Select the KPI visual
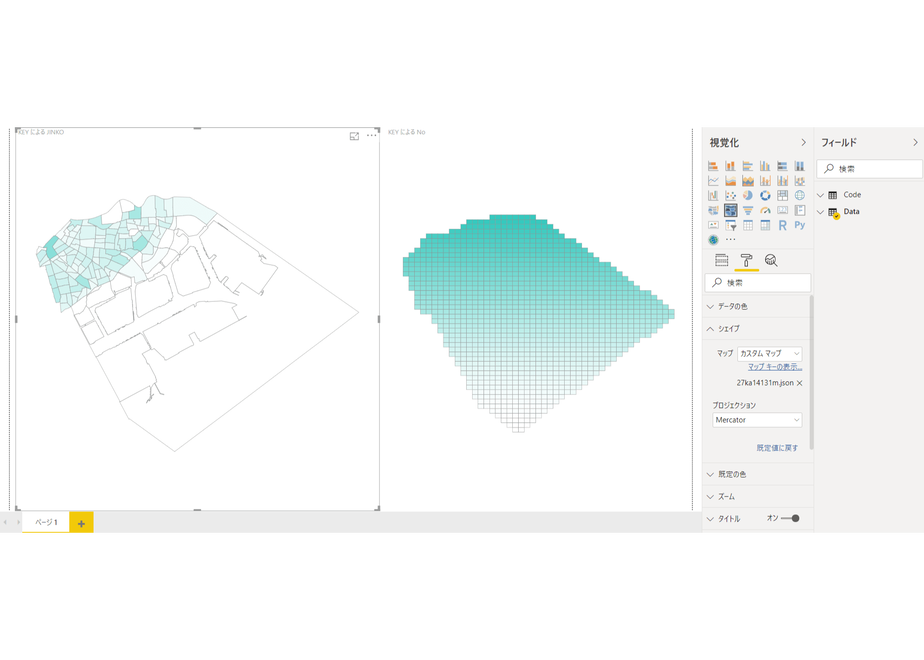 click(713, 225)
